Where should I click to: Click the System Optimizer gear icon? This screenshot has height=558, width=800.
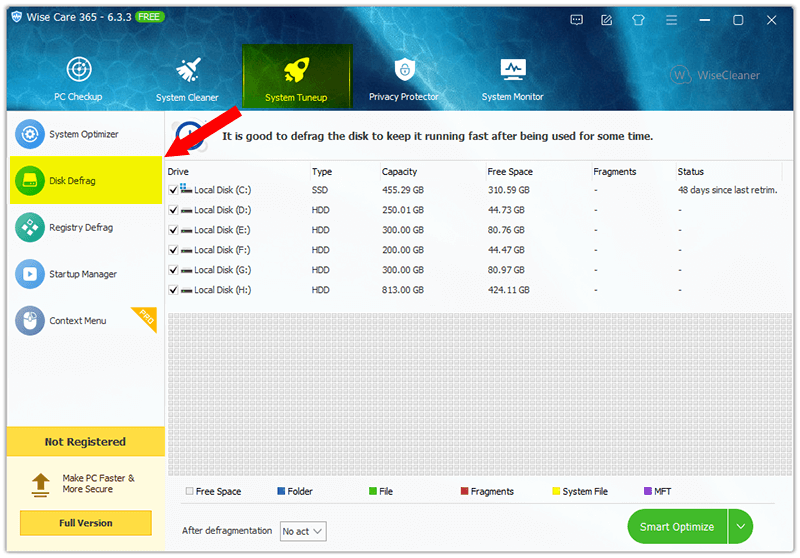(30, 134)
